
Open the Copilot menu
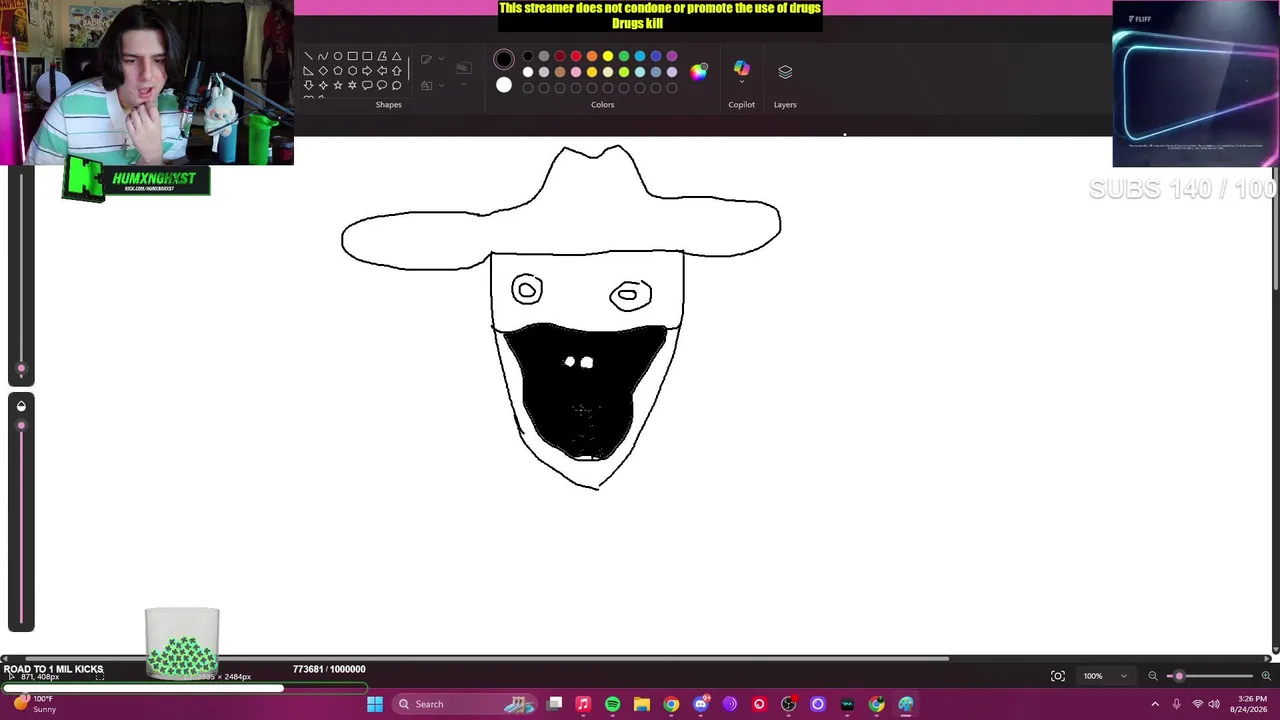pyautogui.click(x=741, y=71)
